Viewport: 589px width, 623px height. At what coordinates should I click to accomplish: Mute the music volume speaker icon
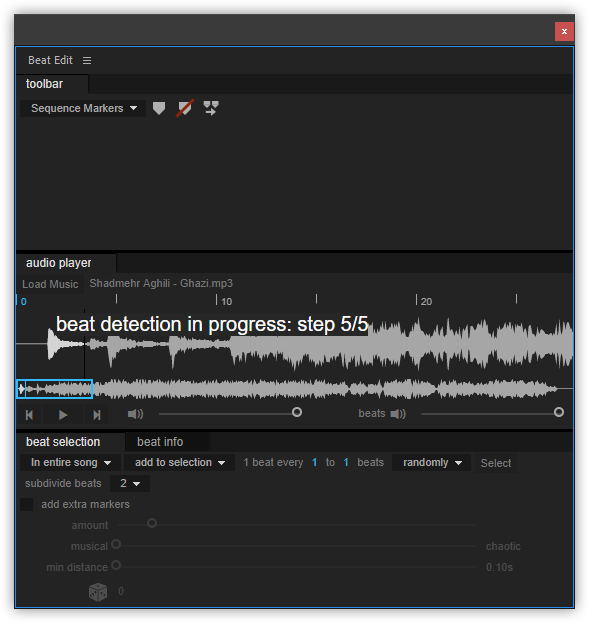(x=136, y=414)
